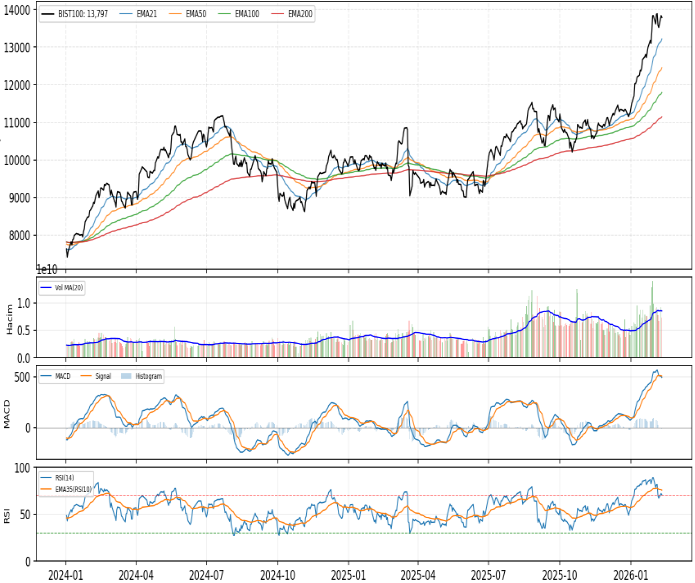Click the 2024-07 date tick label
Screen dimensions: 695x583
click(x=206, y=576)
